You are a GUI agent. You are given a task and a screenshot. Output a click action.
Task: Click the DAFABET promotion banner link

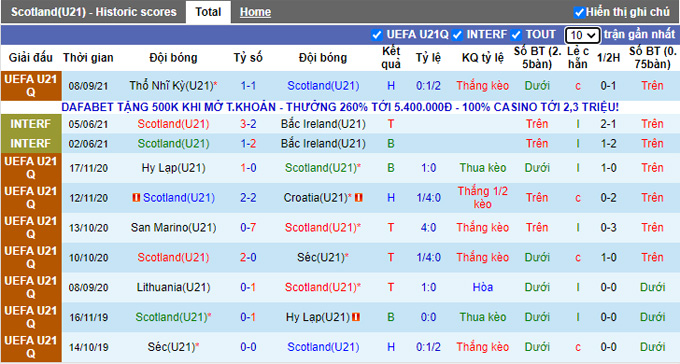tap(340, 107)
